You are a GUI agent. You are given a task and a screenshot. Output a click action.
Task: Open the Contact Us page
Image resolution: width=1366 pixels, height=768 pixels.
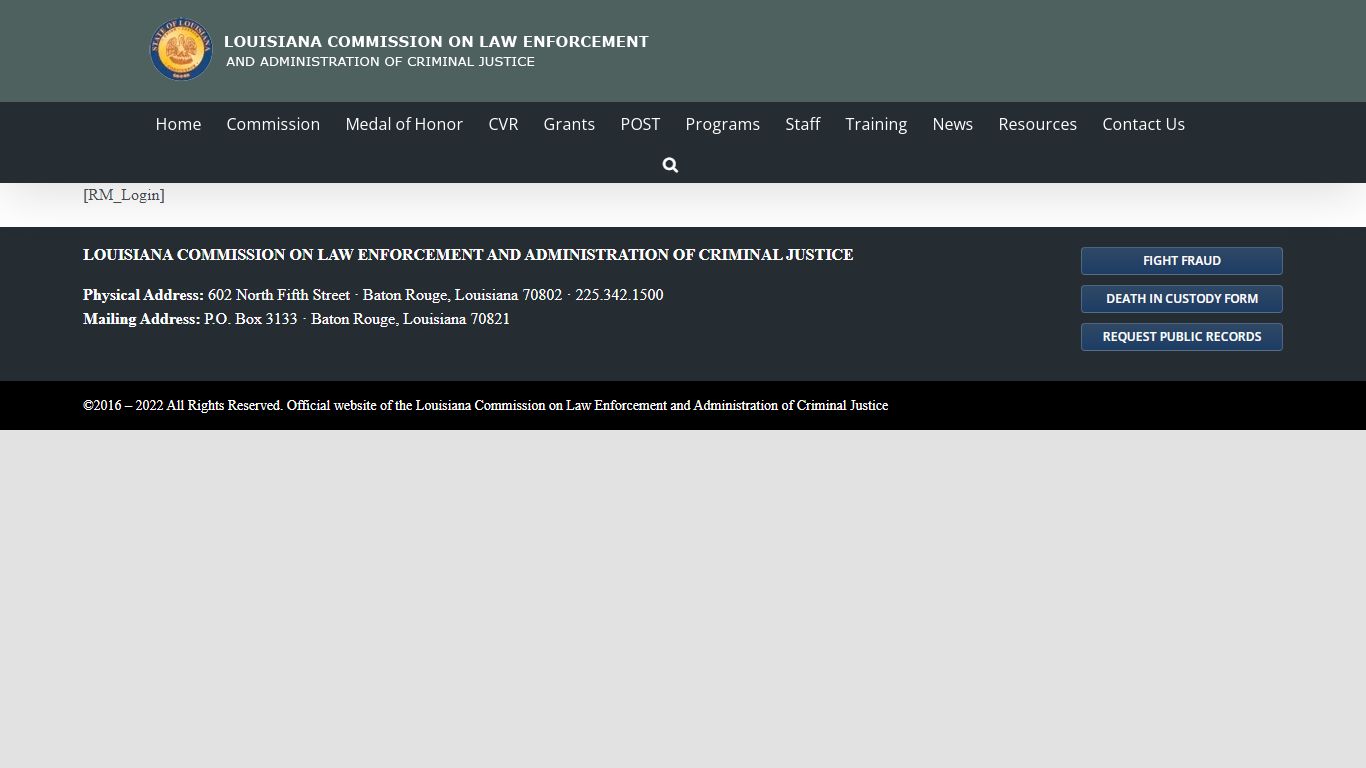pyautogui.click(x=1143, y=124)
